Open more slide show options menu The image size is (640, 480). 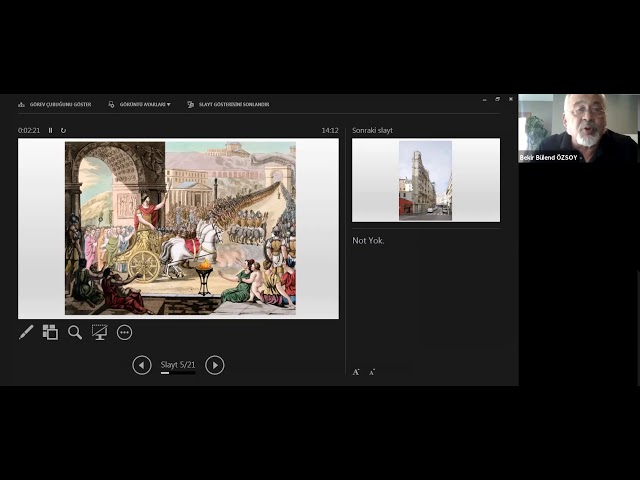124,332
